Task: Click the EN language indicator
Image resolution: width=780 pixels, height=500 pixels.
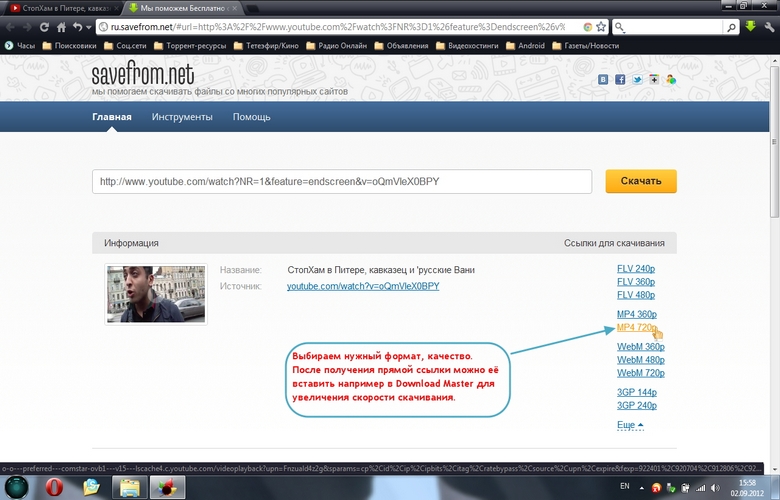Action: pyautogui.click(x=625, y=487)
